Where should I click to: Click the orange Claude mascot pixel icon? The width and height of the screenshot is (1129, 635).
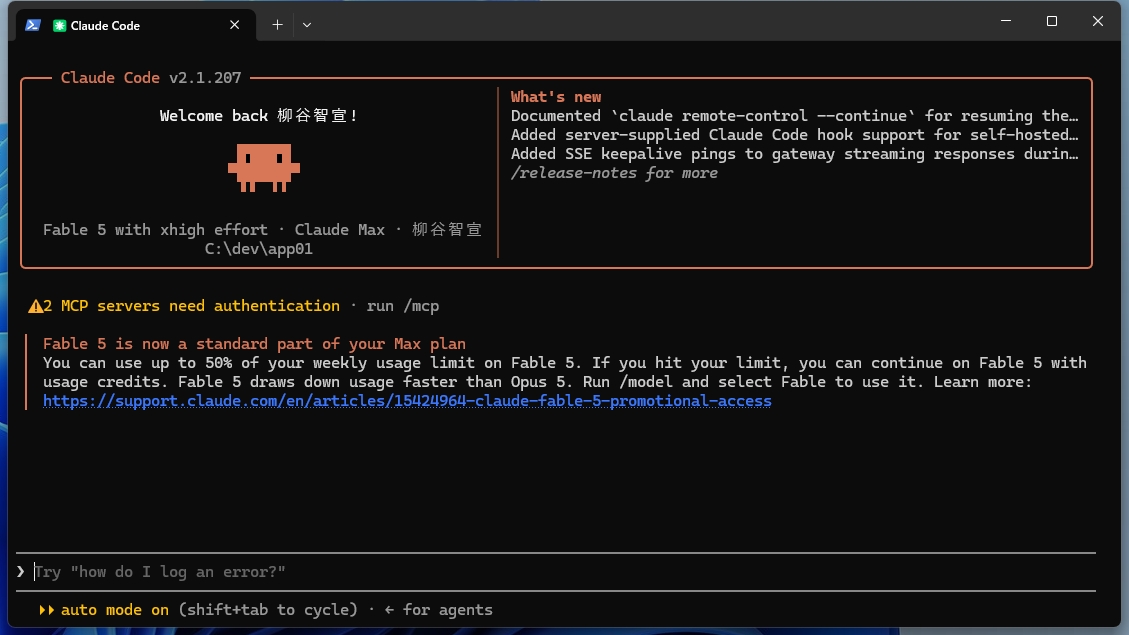tap(264, 168)
